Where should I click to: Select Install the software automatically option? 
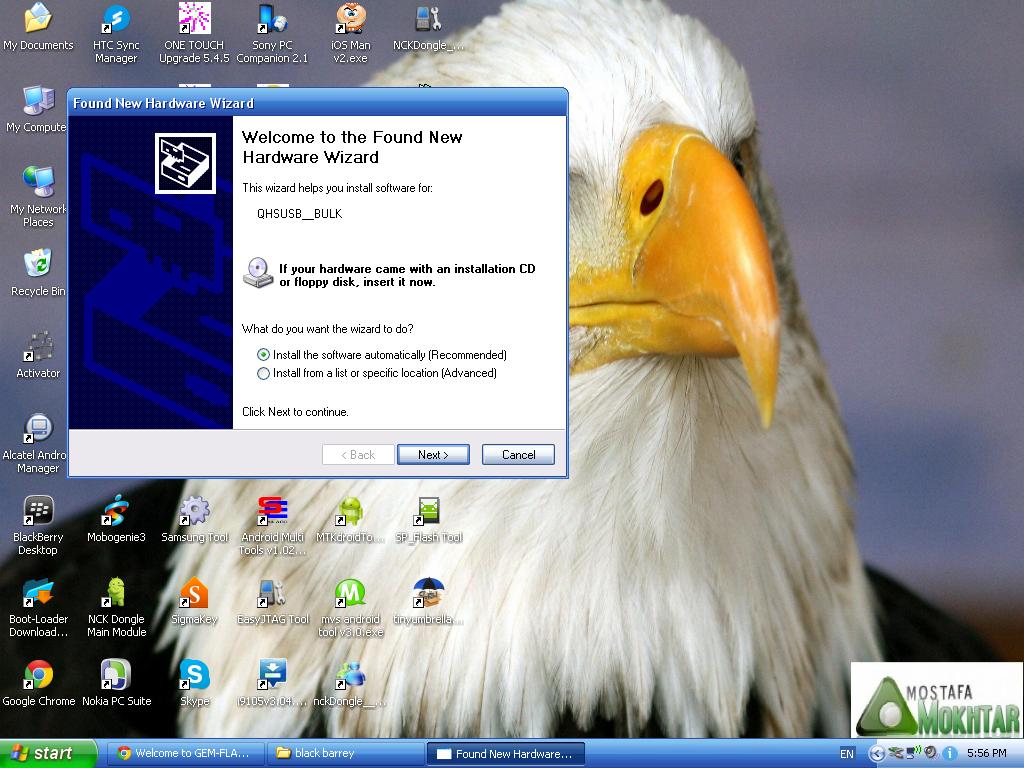[381, 355]
